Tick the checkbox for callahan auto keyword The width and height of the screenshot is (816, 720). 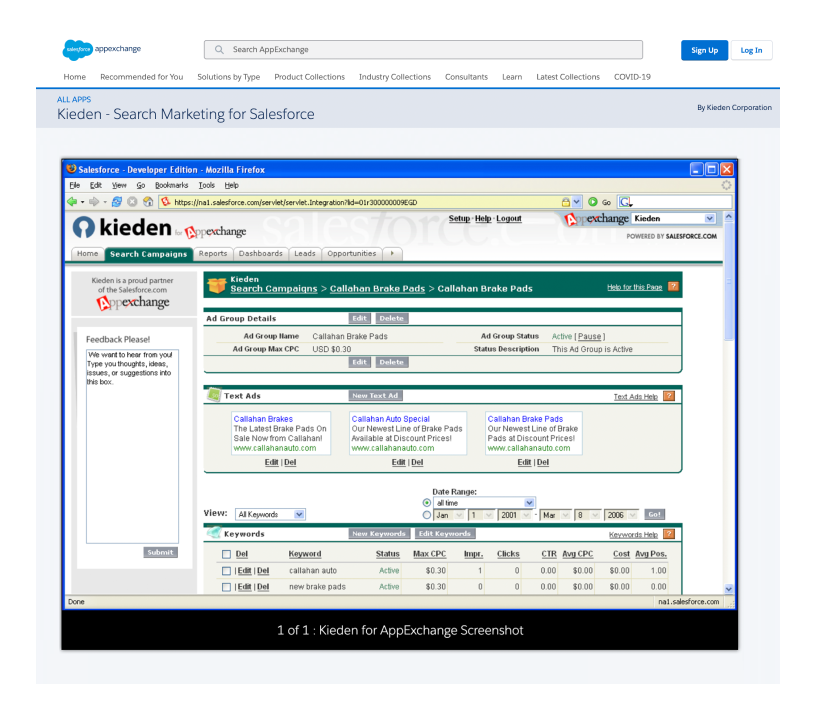226,571
